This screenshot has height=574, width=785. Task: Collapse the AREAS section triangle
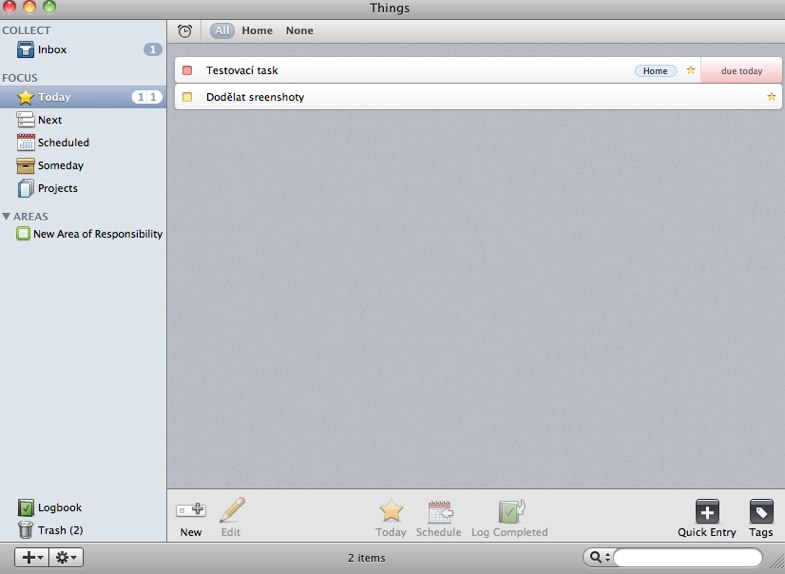7,216
